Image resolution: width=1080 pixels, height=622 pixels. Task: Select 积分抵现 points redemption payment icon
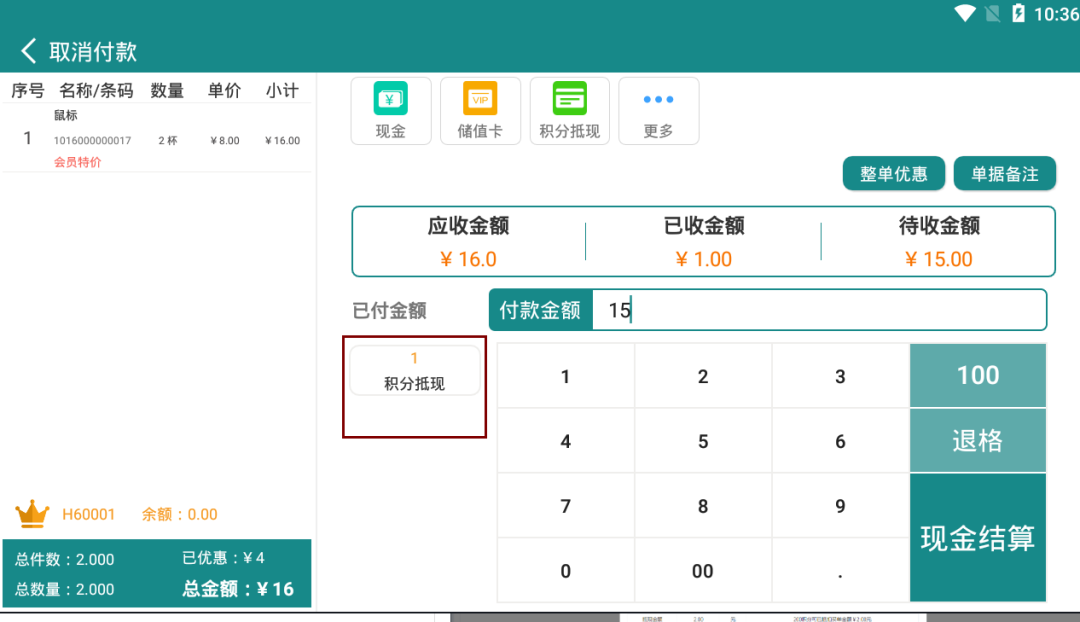[x=569, y=110]
